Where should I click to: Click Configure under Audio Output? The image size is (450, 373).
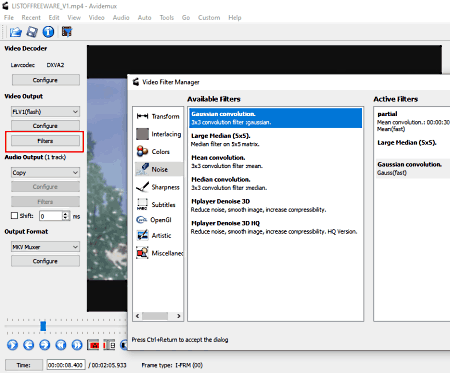[45, 187]
